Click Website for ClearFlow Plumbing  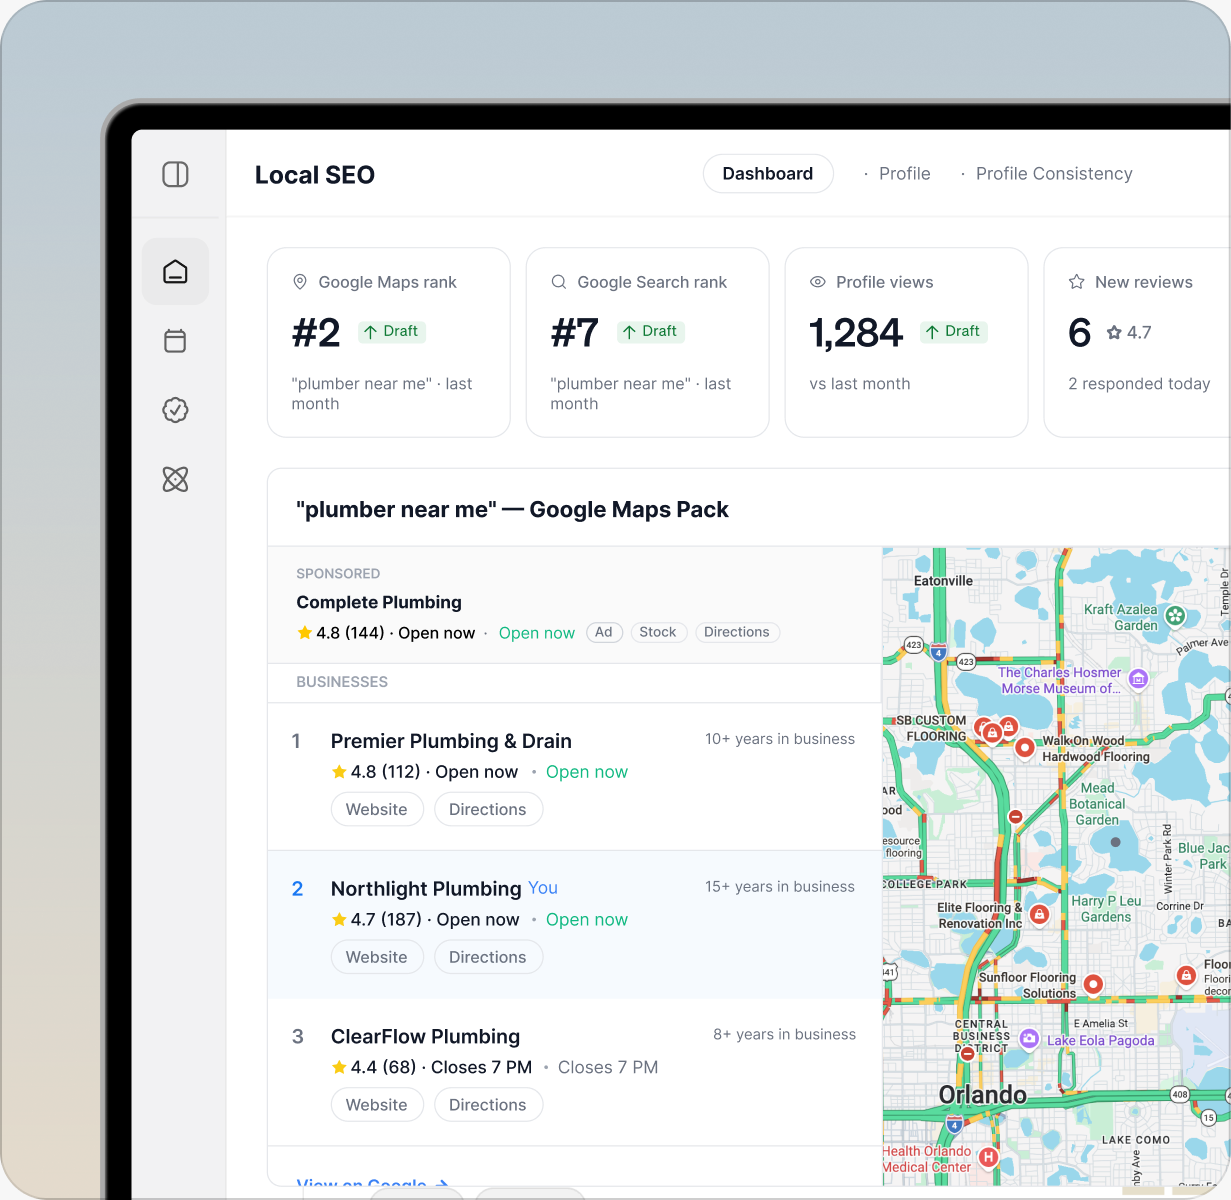(377, 1105)
